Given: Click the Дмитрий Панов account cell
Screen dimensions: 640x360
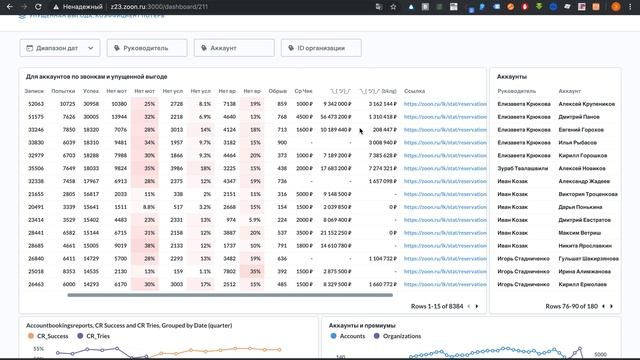Looking at the screenshot, I should click(x=579, y=117).
